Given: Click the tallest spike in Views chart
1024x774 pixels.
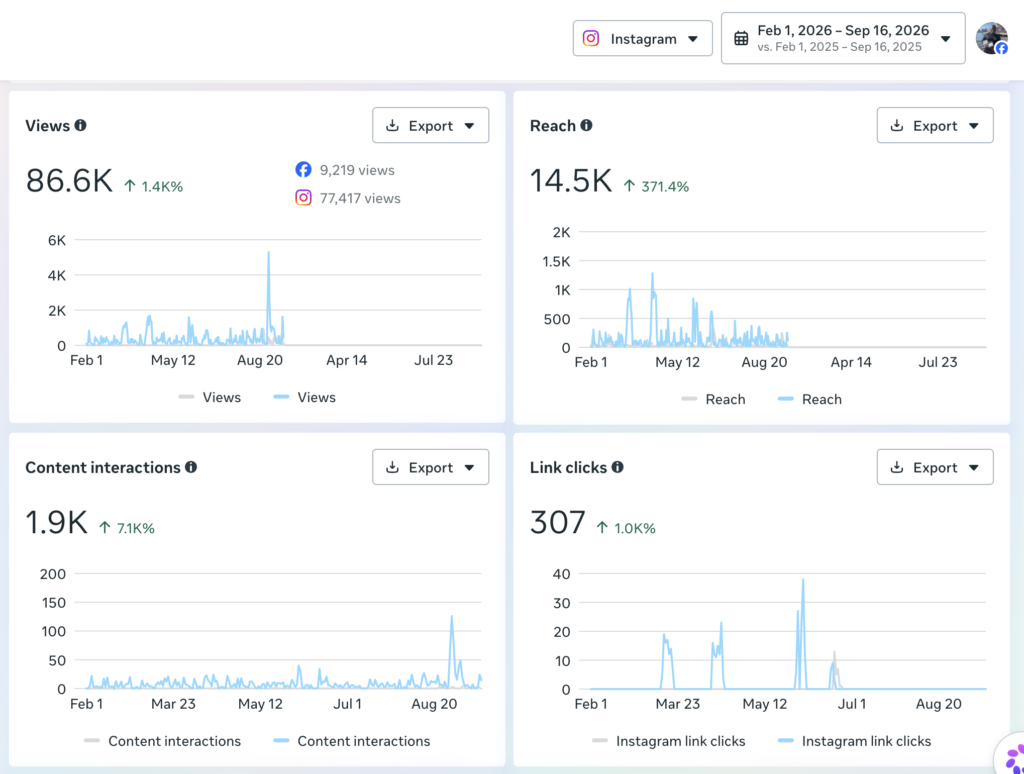Looking at the screenshot, I should pyautogui.click(x=268, y=253).
